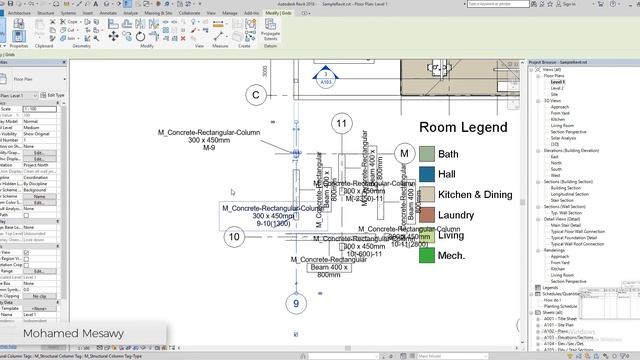Screen dimensions: 640x360
Task: Select the Rotate tool
Action: click(x=140, y=36)
